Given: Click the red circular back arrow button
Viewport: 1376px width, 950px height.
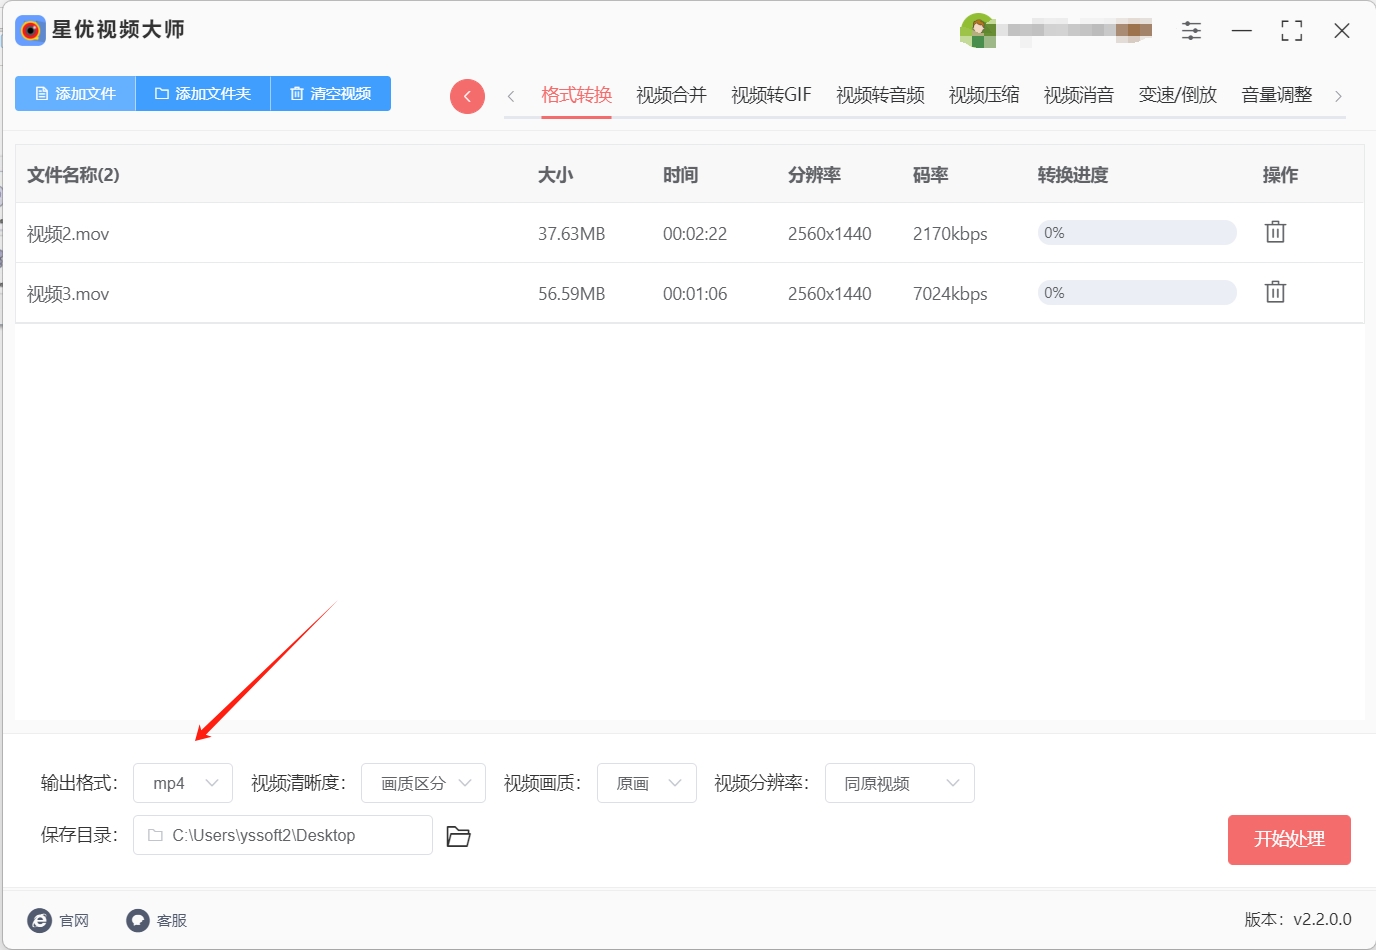Looking at the screenshot, I should click(467, 96).
